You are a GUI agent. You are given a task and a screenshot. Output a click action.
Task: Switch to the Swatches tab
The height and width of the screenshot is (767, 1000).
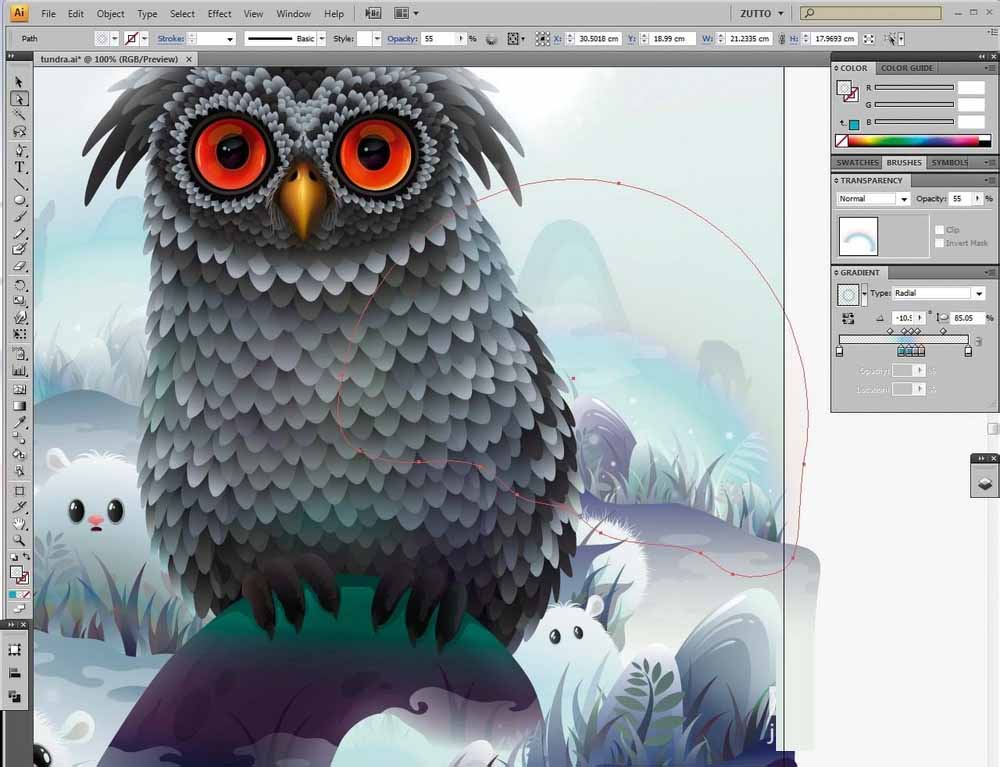coord(857,163)
